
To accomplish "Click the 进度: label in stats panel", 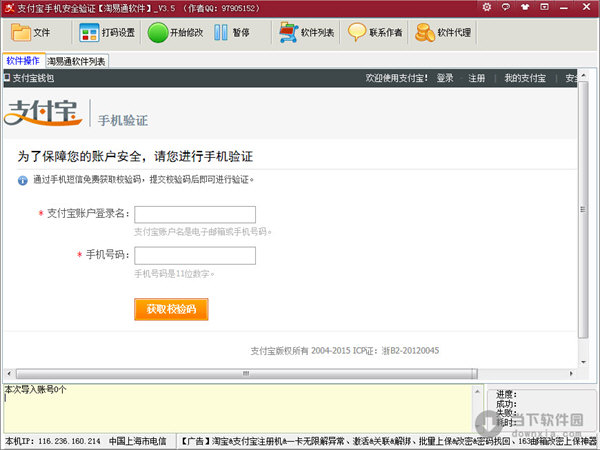I will pos(507,394).
